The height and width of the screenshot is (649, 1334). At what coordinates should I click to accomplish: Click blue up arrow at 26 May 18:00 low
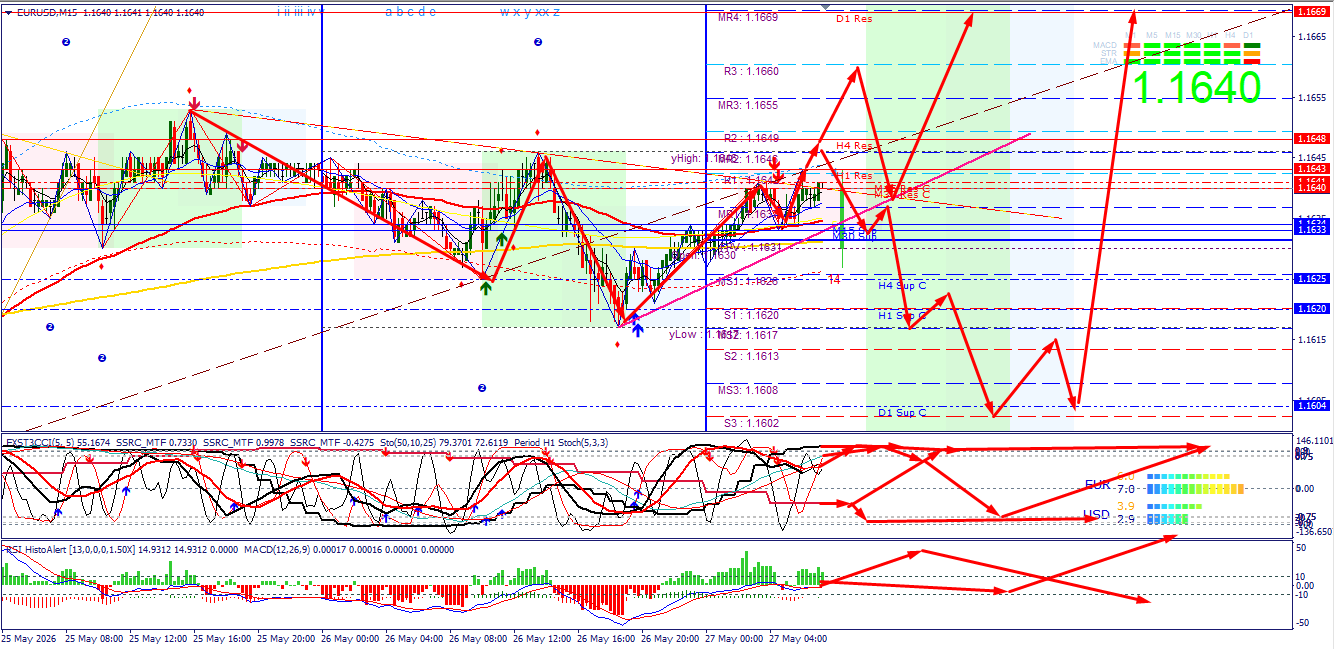(x=637, y=328)
